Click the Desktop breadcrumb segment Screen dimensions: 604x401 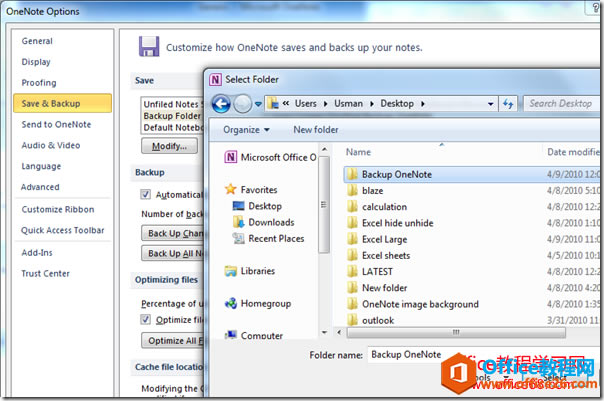pos(397,104)
